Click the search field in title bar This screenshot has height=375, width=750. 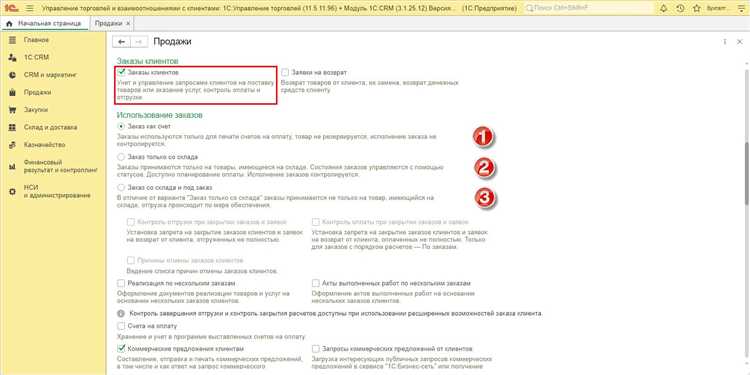[x=588, y=8]
